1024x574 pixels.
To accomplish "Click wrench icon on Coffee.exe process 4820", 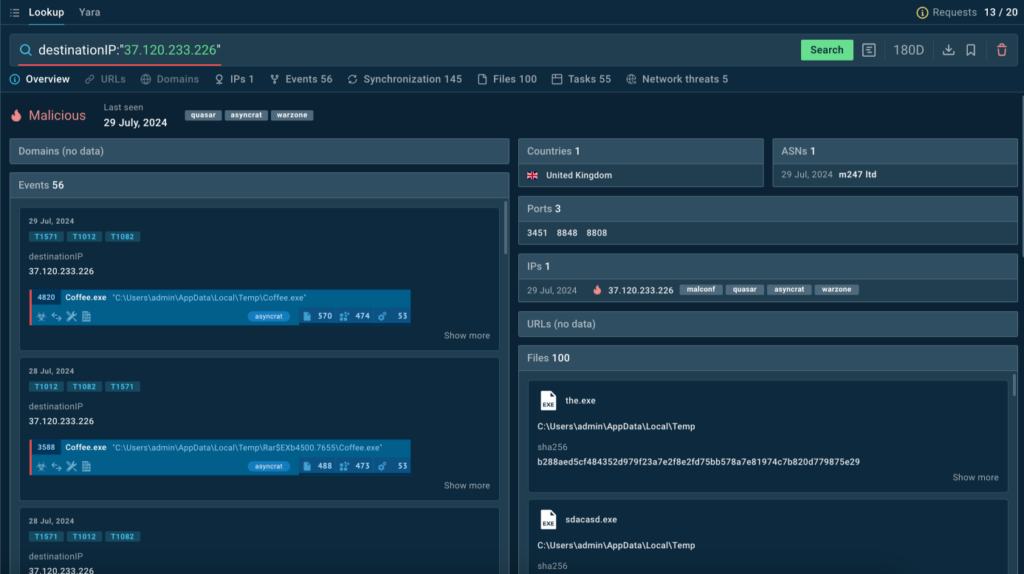I will (x=71, y=316).
